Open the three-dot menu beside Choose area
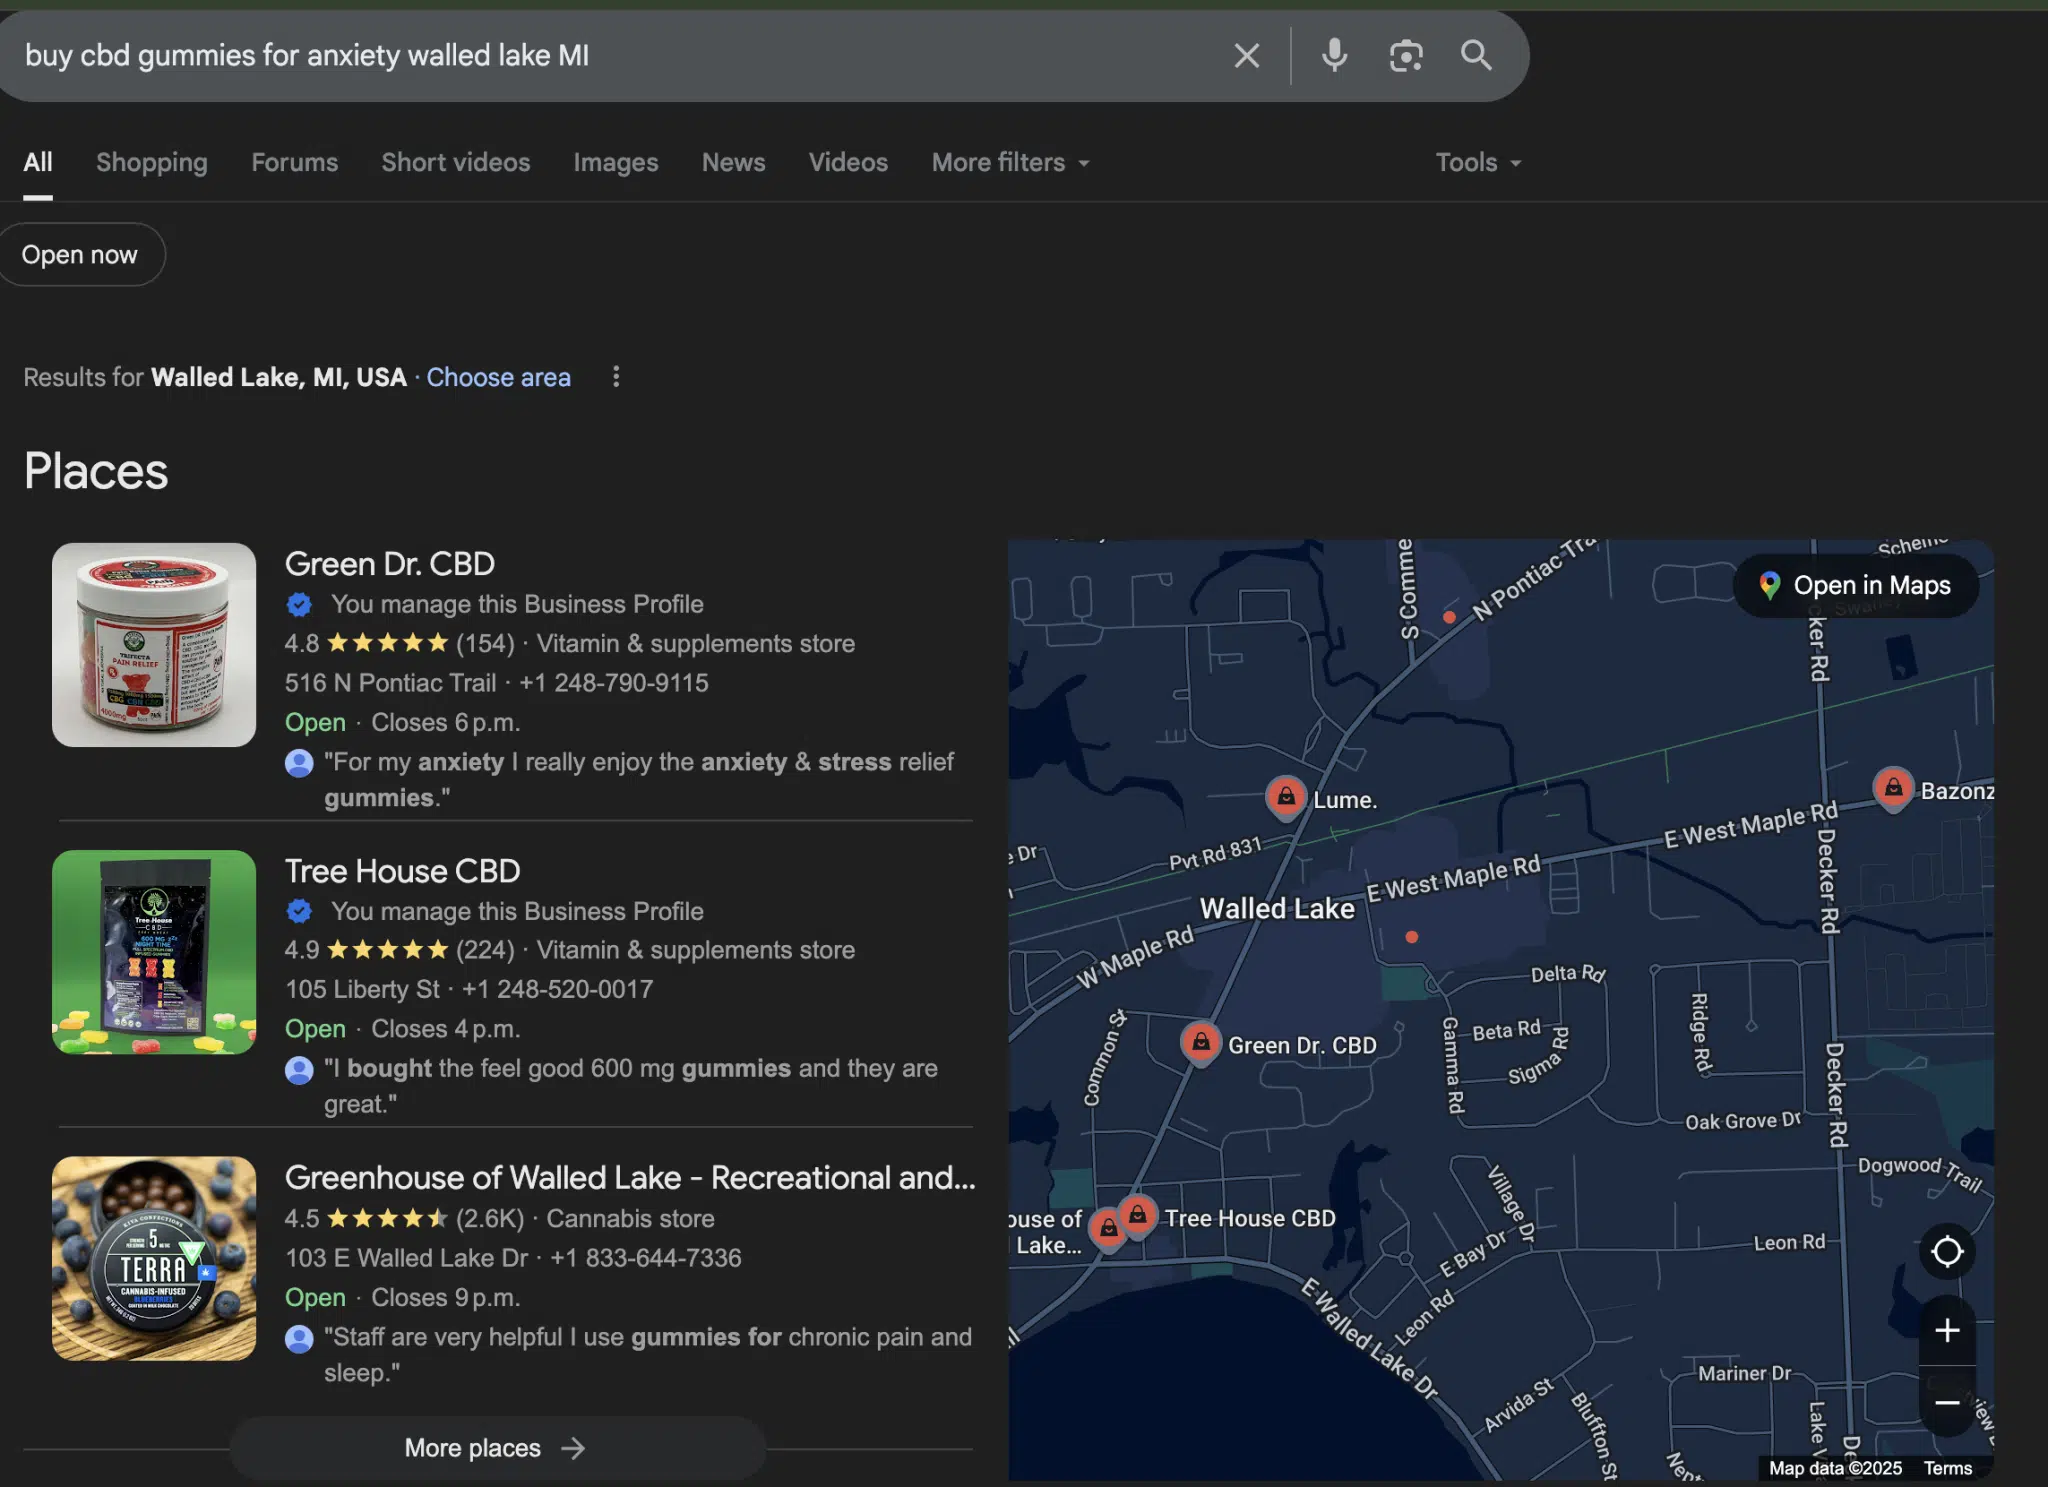This screenshot has width=2048, height=1487. click(616, 377)
